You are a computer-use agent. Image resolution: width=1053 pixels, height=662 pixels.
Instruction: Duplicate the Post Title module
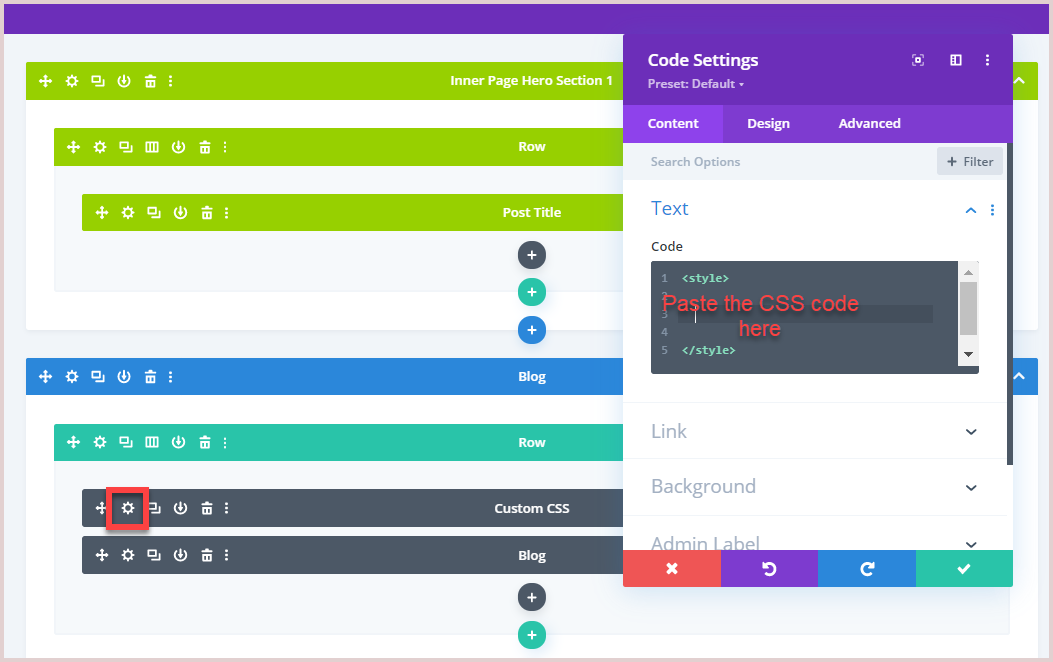pyautogui.click(x=154, y=212)
